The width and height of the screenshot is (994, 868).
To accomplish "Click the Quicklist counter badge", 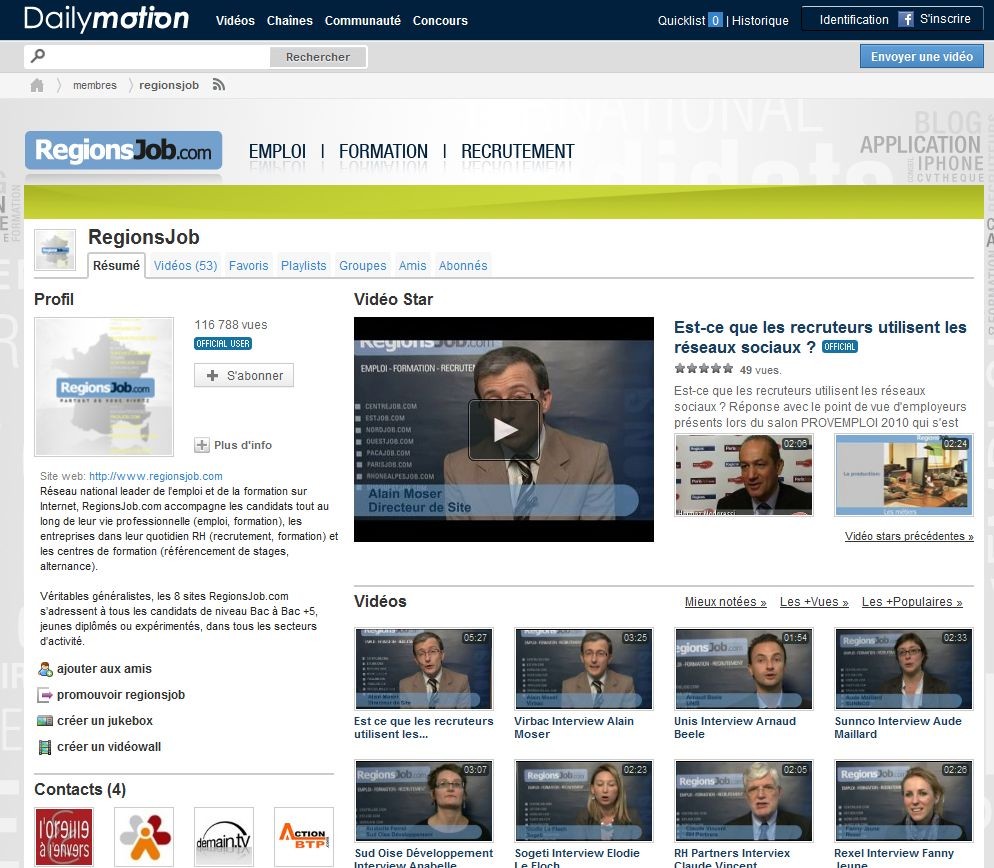I will pos(715,20).
